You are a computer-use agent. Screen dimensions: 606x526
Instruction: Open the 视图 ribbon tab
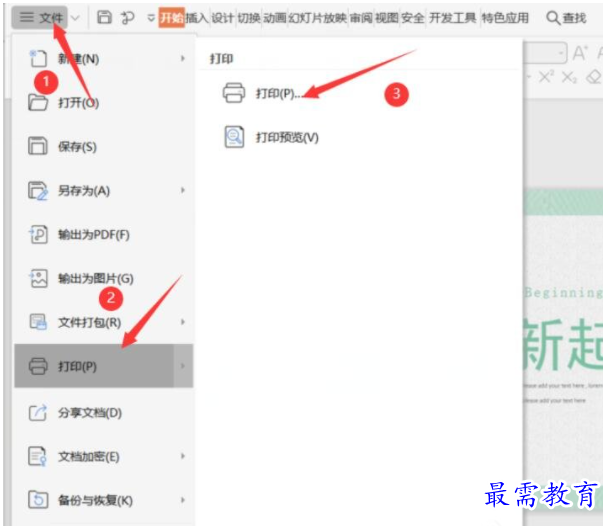coord(387,18)
